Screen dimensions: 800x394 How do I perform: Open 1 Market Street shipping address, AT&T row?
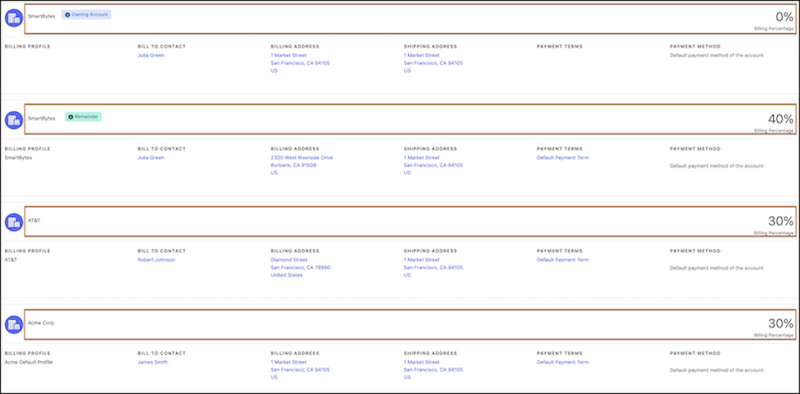[421, 260]
